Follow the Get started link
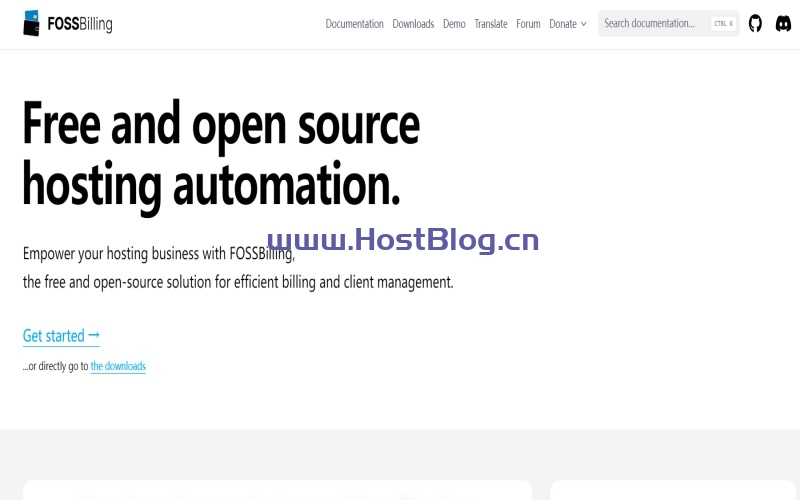Viewport: 800px width, 500px height. pyautogui.click(x=61, y=336)
